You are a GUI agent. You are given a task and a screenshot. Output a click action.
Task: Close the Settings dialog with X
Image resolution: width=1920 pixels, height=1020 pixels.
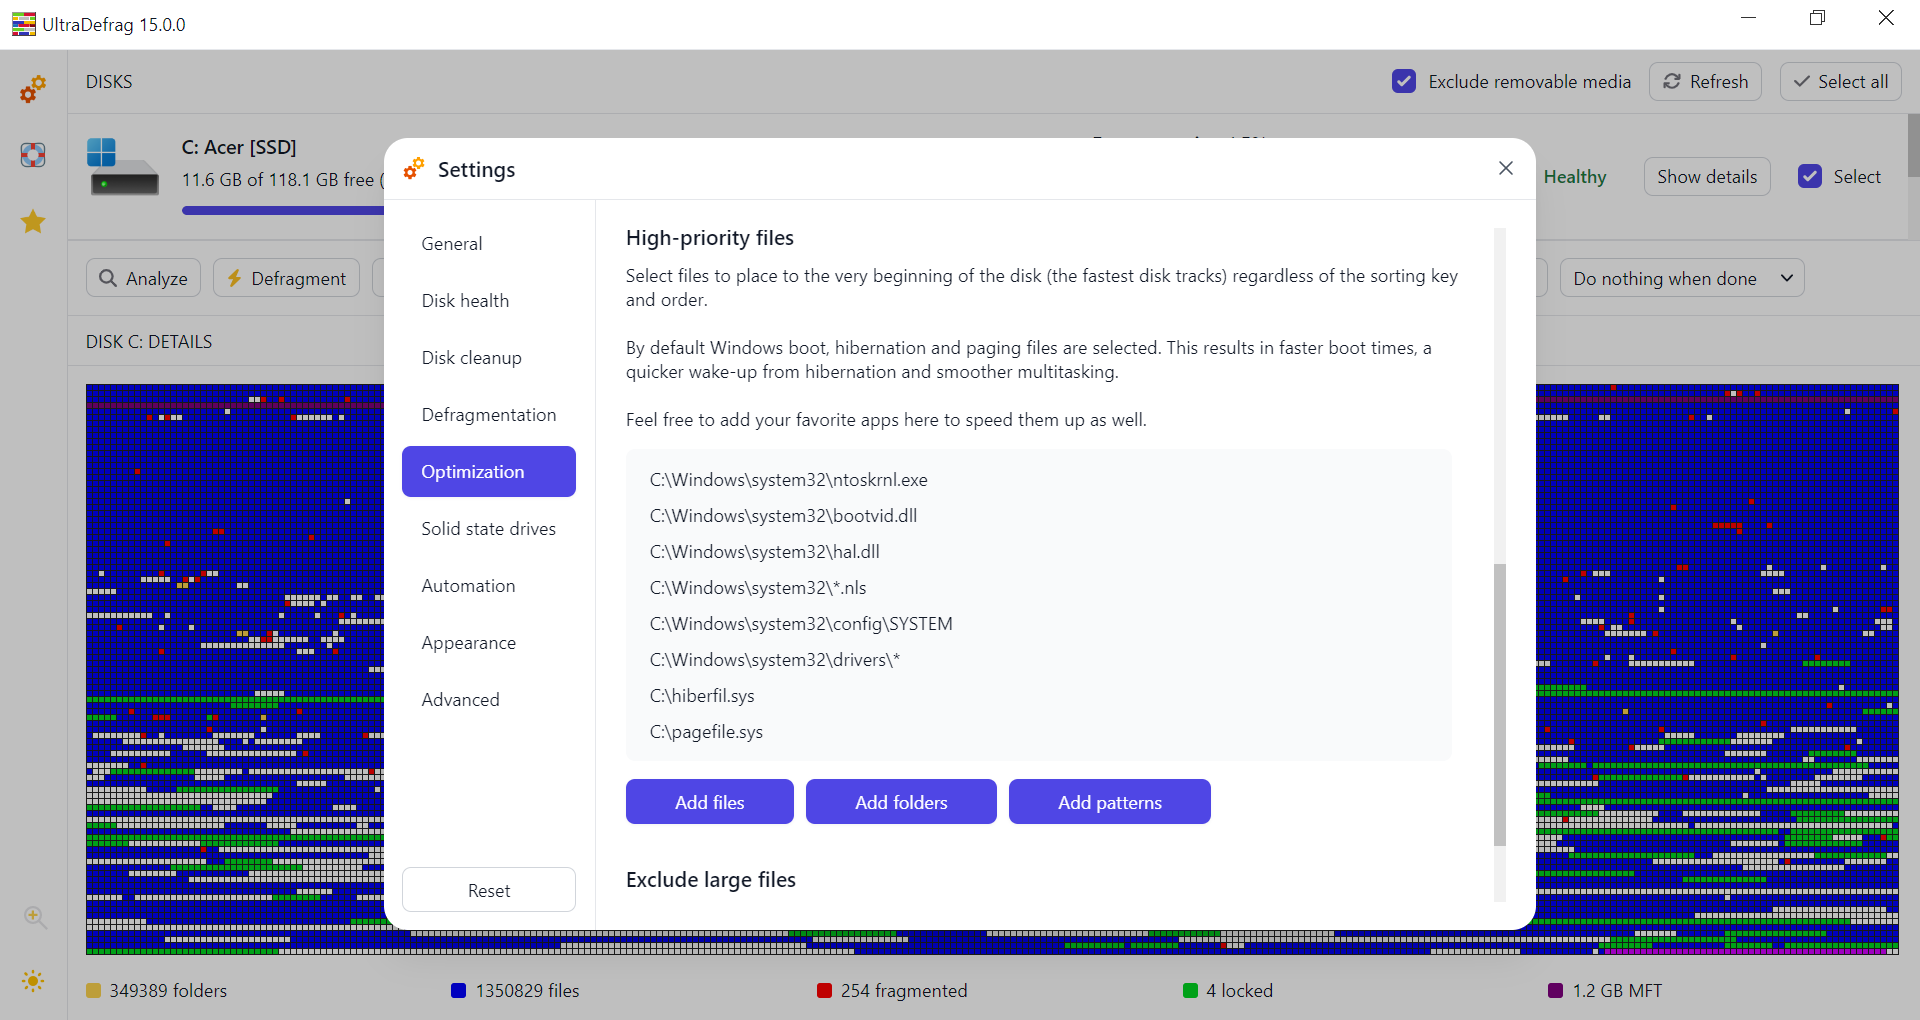(1505, 168)
